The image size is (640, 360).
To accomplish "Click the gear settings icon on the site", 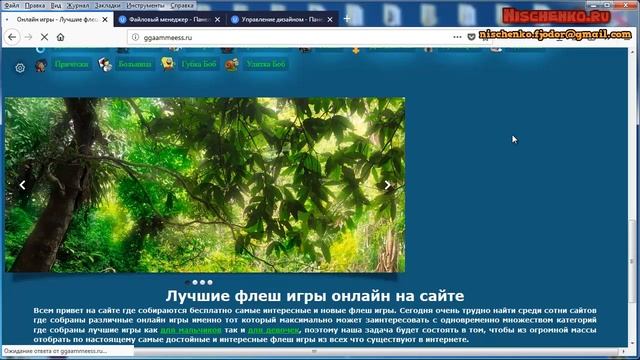I will [20, 68].
